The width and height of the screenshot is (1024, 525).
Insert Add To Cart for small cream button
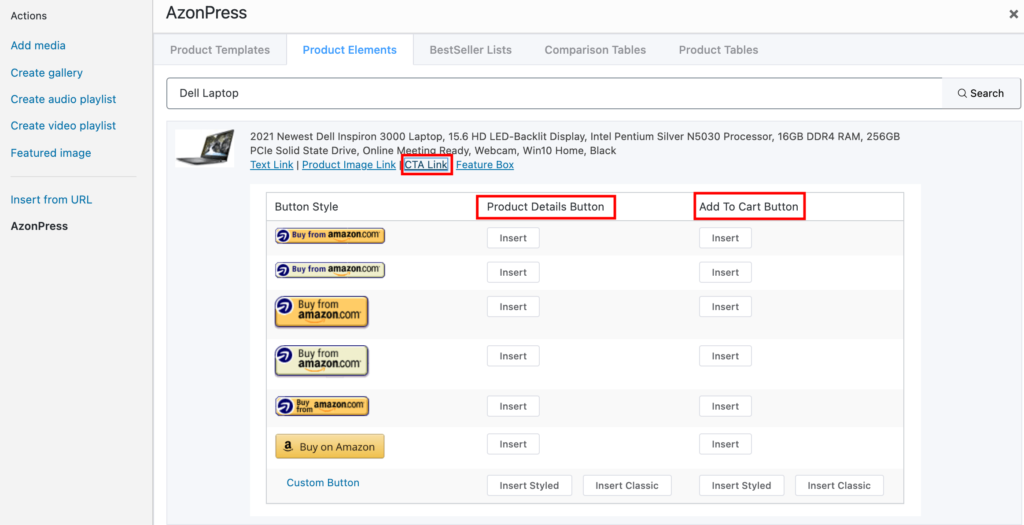click(x=726, y=272)
